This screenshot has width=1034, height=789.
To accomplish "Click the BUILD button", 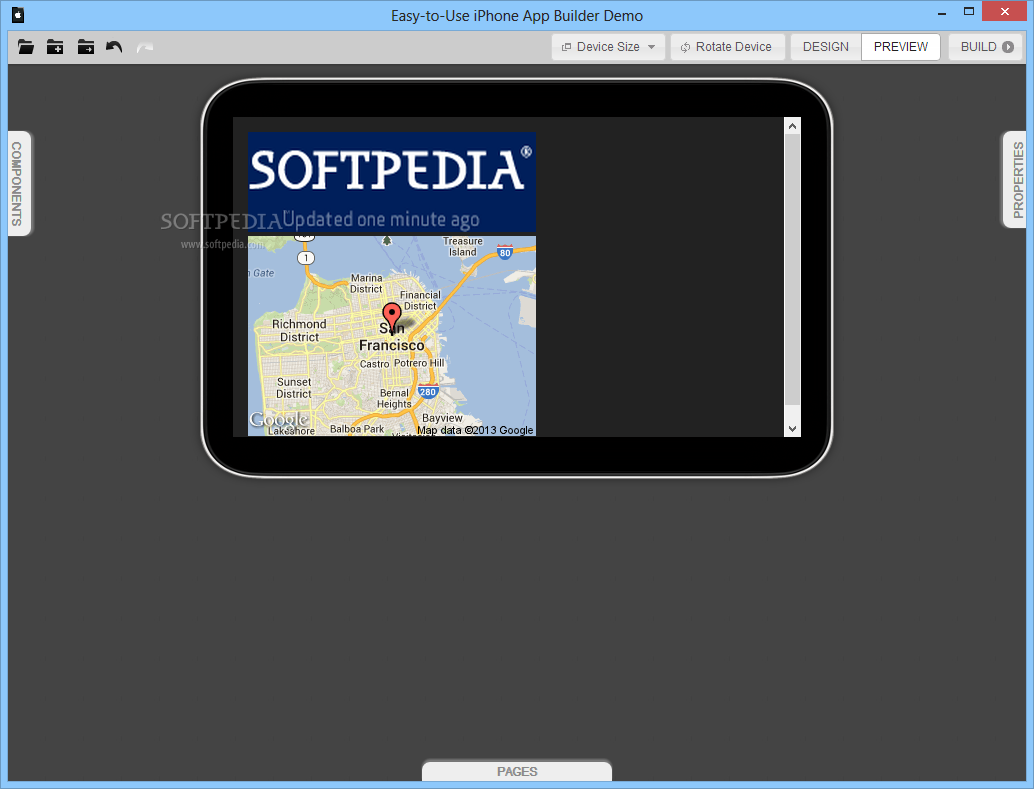I will coord(986,47).
